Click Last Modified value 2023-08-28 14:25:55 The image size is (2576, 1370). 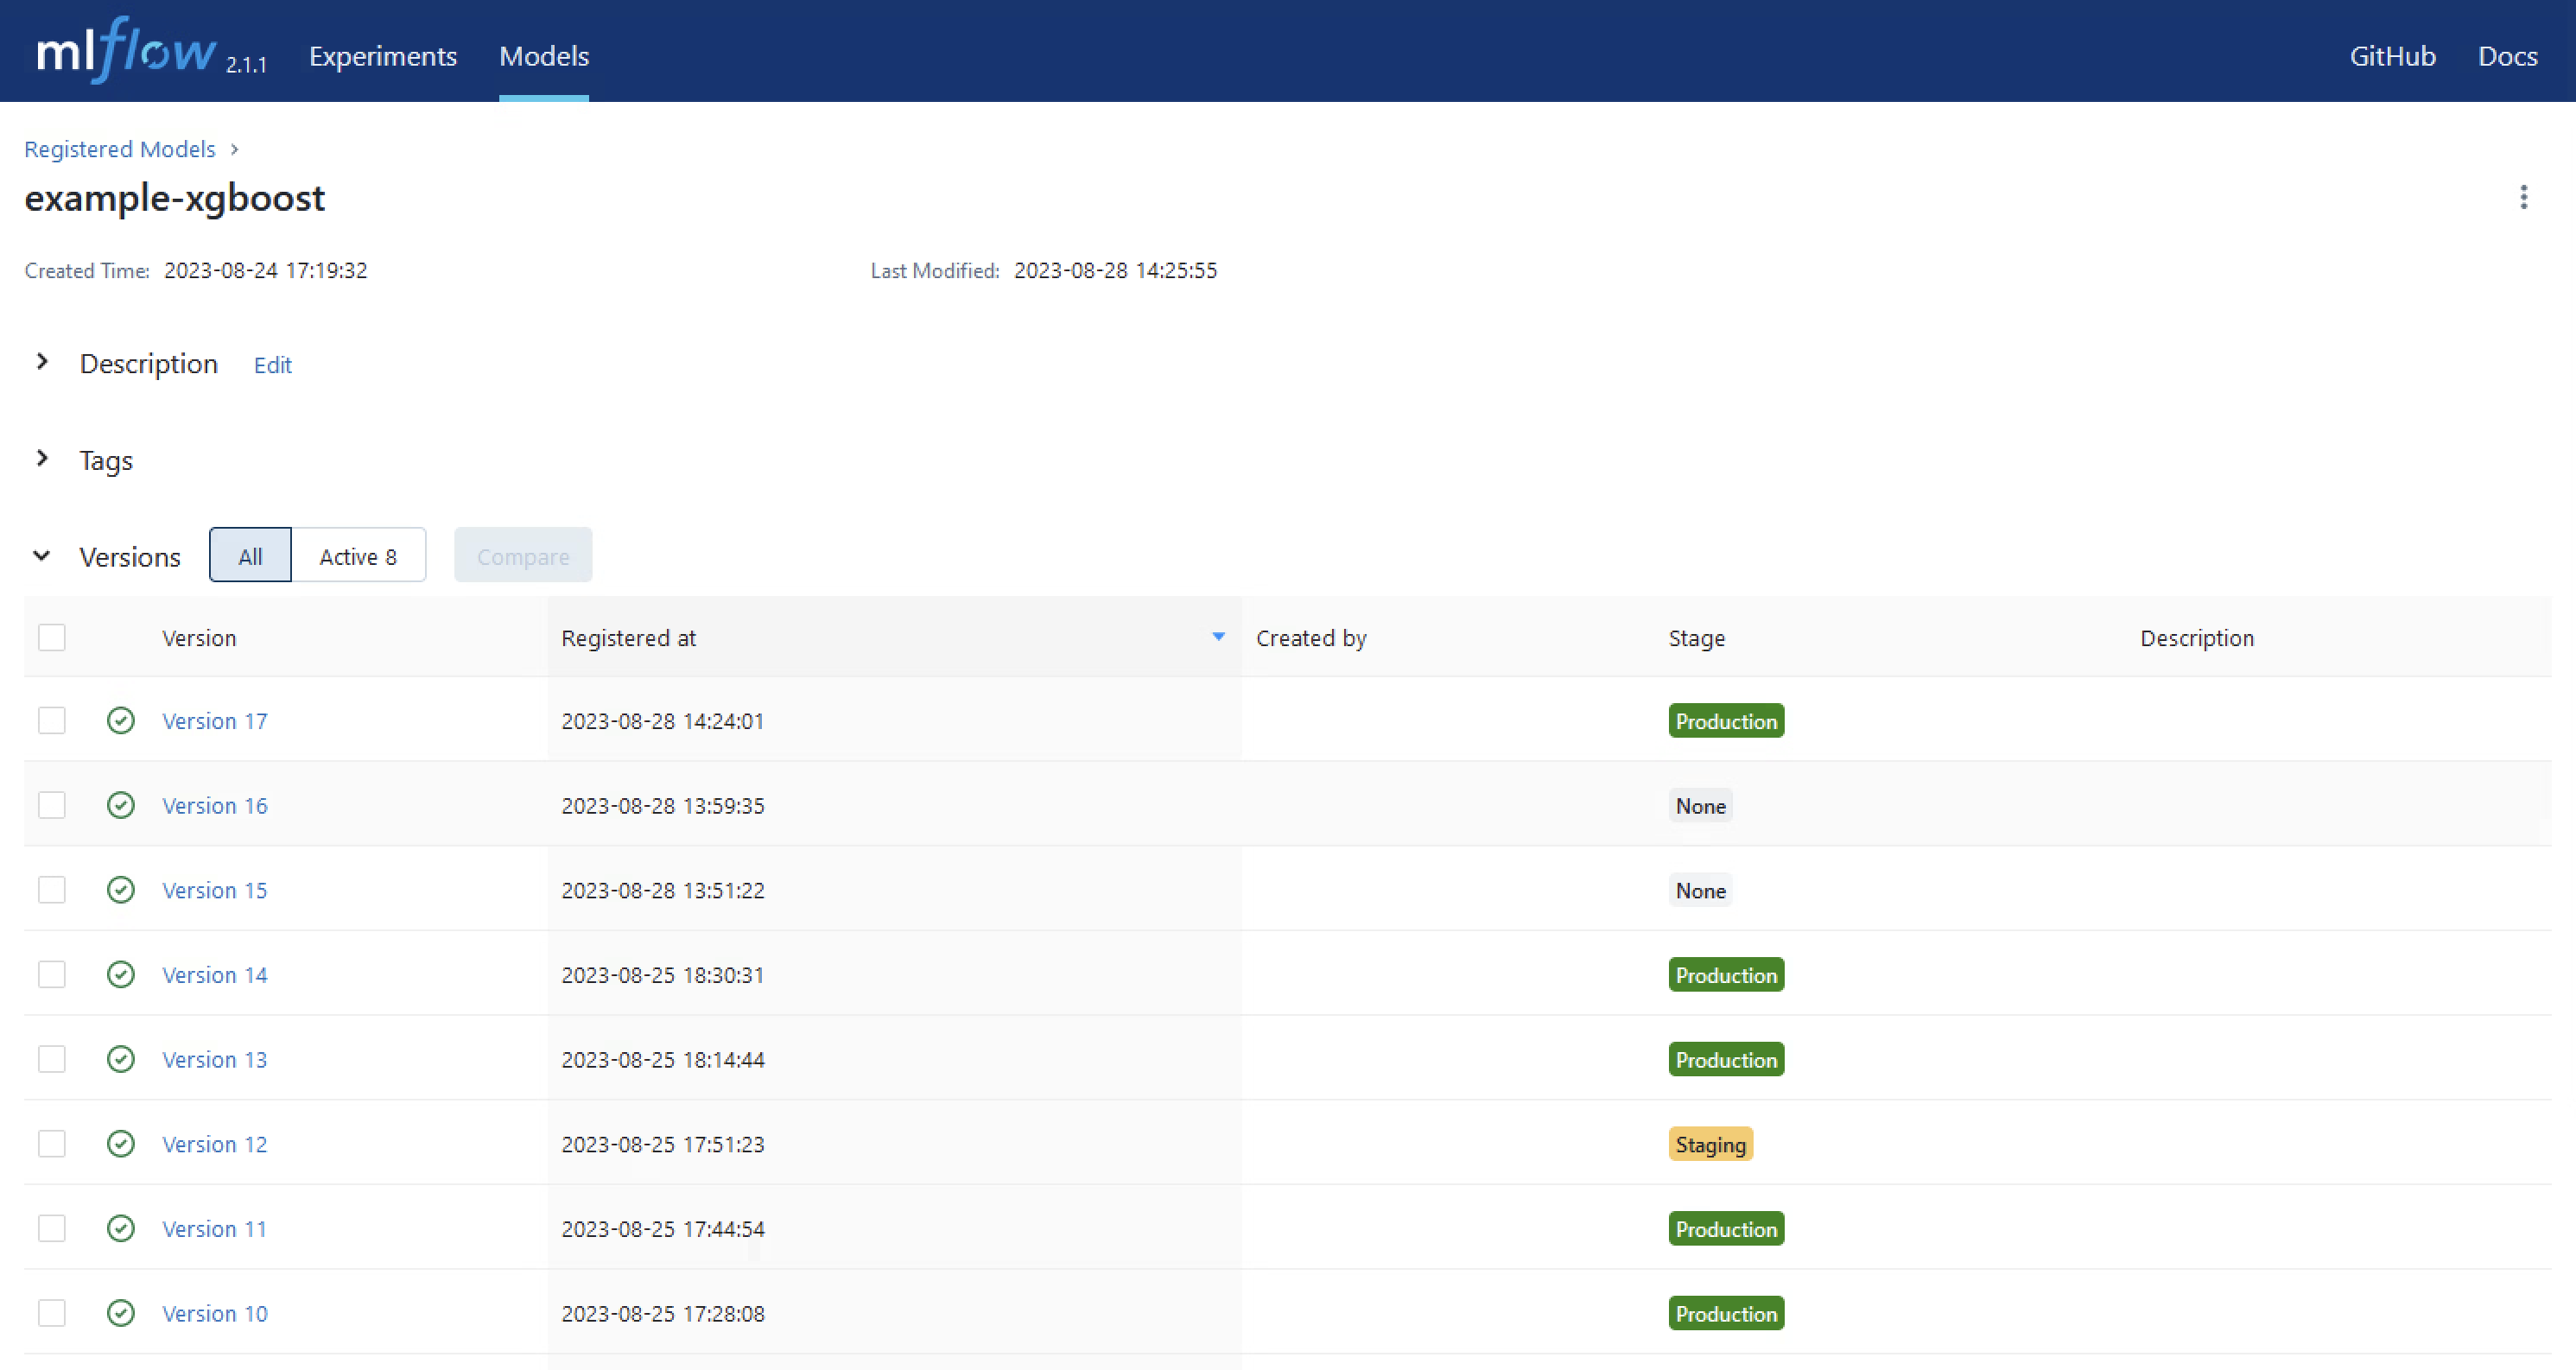[1115, 270]
